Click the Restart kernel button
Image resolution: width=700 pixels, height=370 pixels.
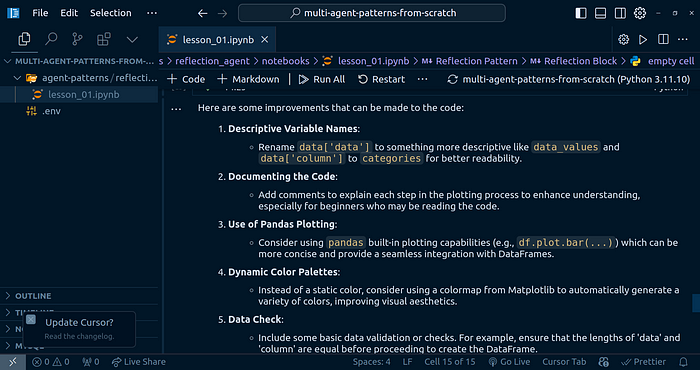click(x=382, y=79)
